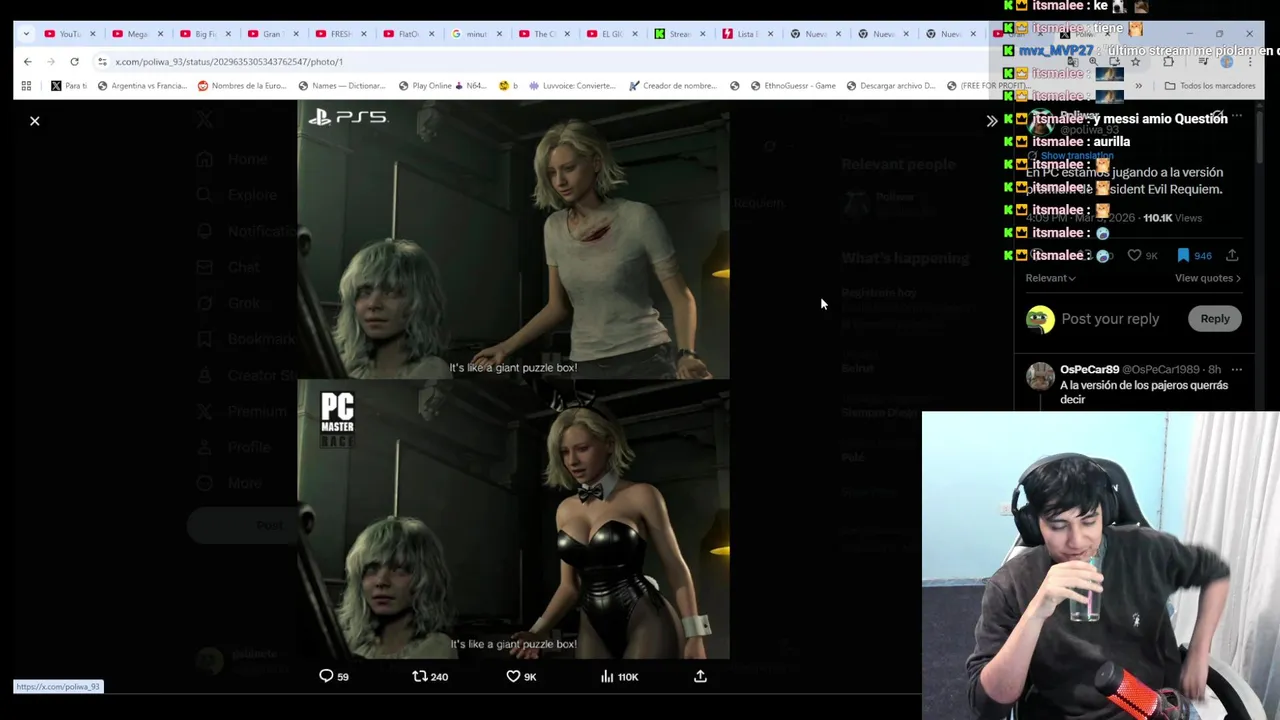Image resolution: width=1280 pixels, height=720 pixels.
Task: Open more options on OsPeCar89's reply
Action: click(1237, 370)
